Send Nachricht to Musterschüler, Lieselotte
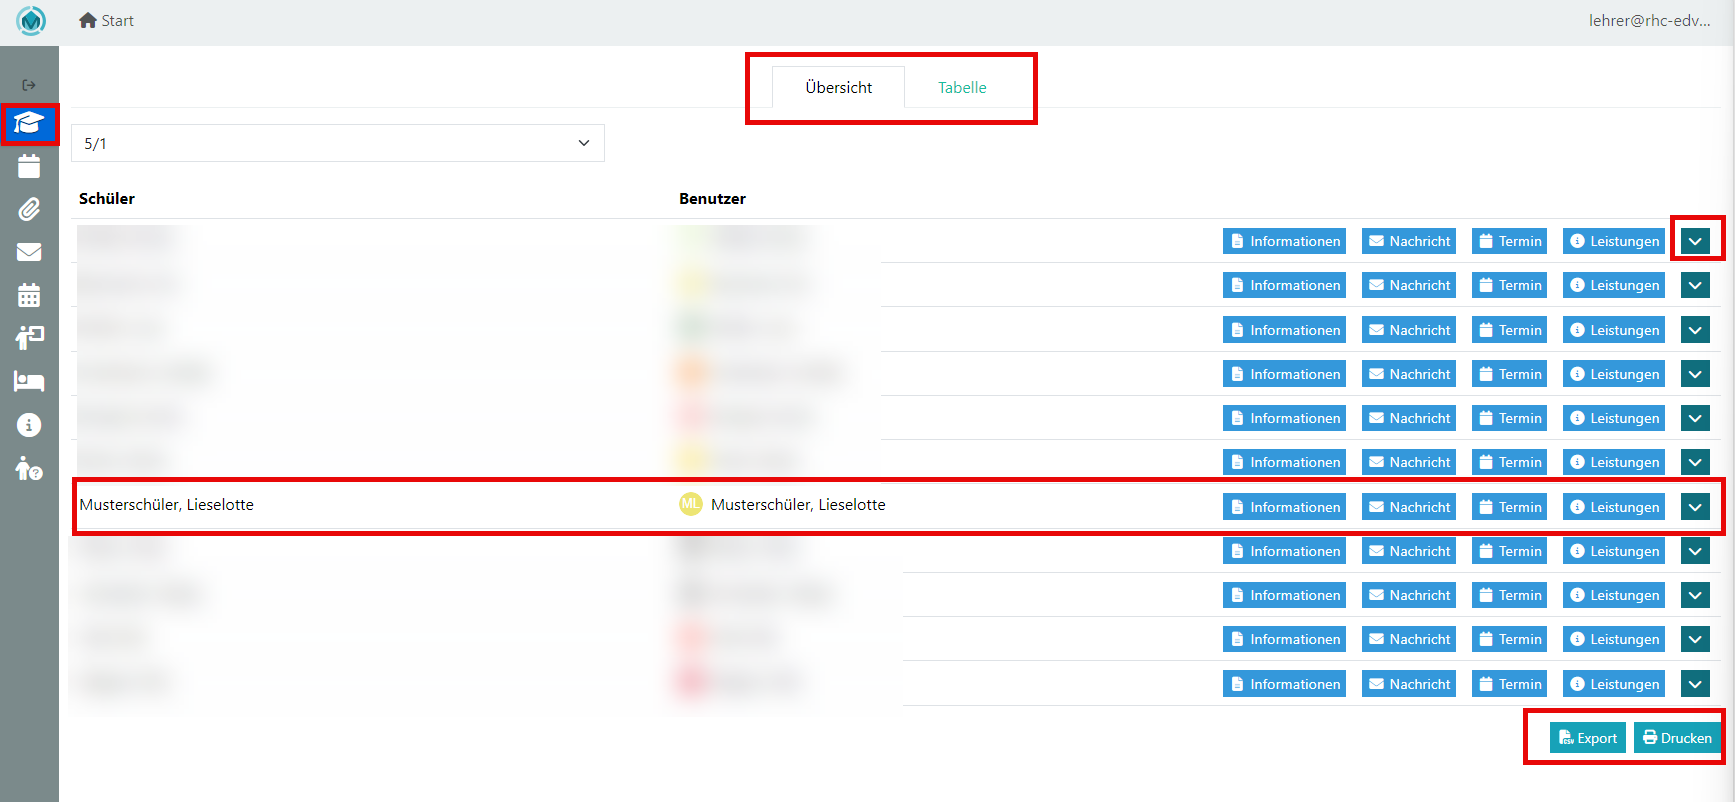The width and height of the screenshot is (1735, 802). [1408, 507]
